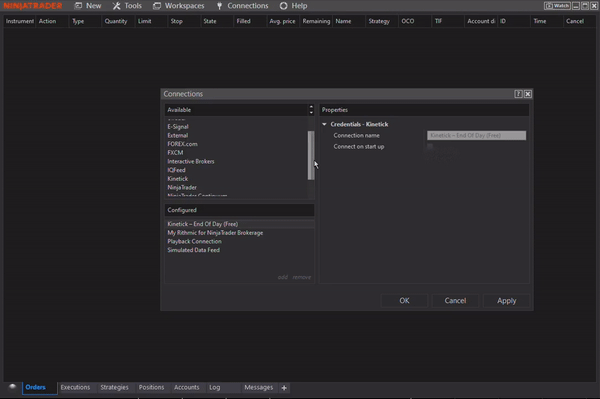Switch to the Executions tab
The width and height of the screenshot is (600, 399).
pos(75,388)
